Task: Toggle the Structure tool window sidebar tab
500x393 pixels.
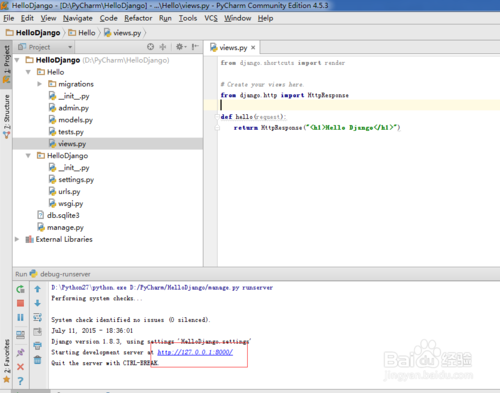Action: pyautogui.click(x=6, y=116)
